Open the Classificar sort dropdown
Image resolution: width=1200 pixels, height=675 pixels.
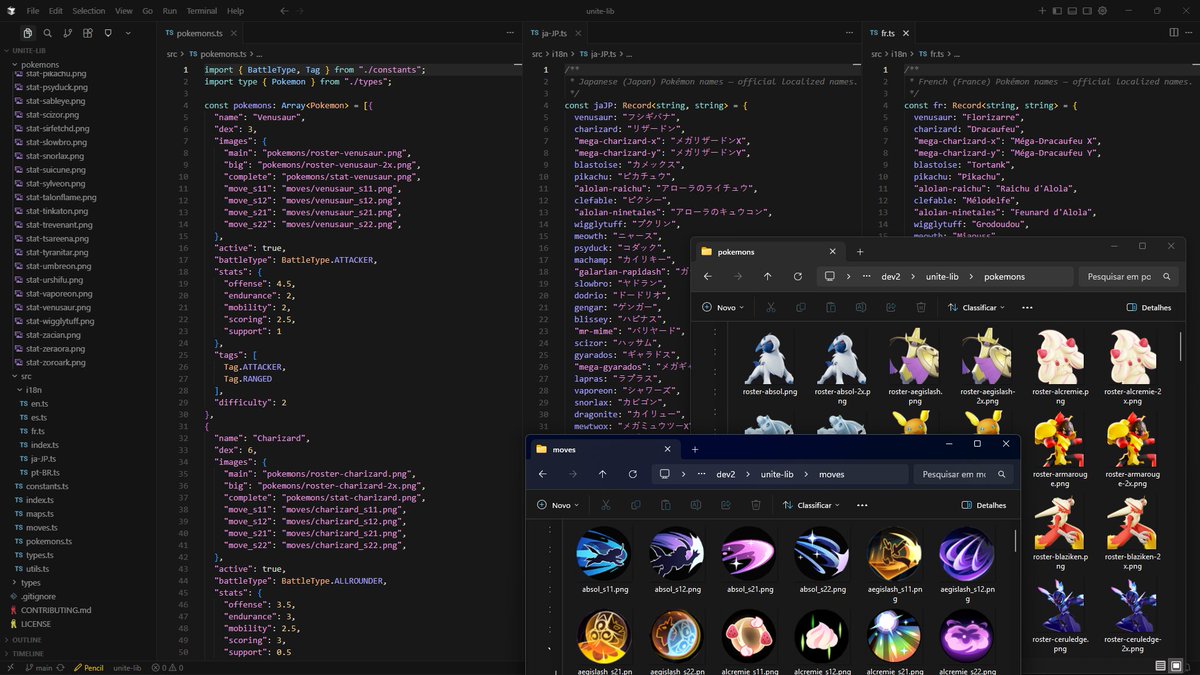[814, 505]
